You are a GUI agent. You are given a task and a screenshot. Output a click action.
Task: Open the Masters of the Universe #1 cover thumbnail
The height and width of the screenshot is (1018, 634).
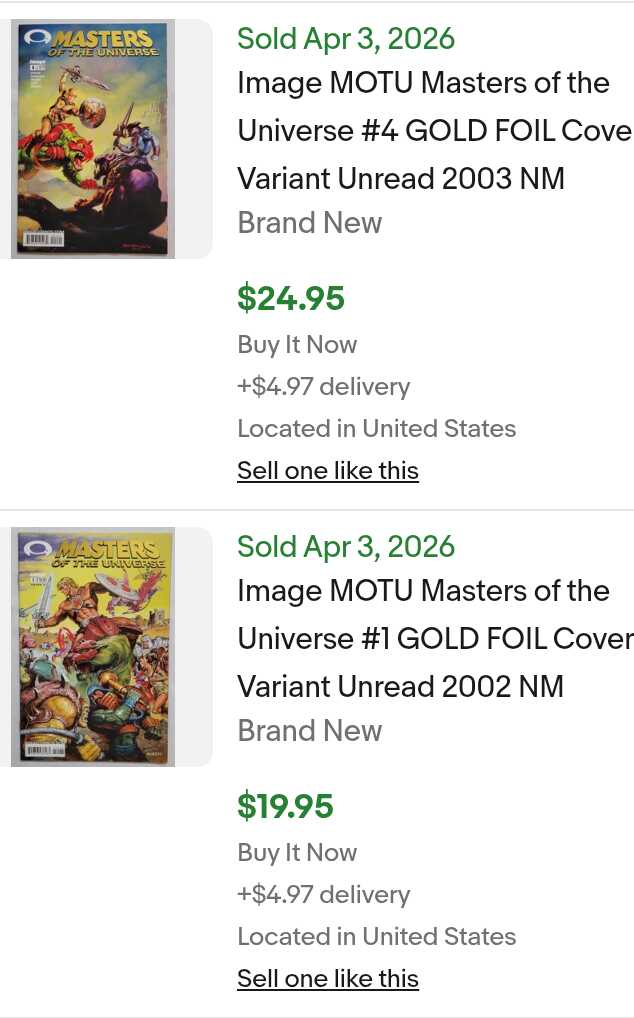tap(93, 647)
